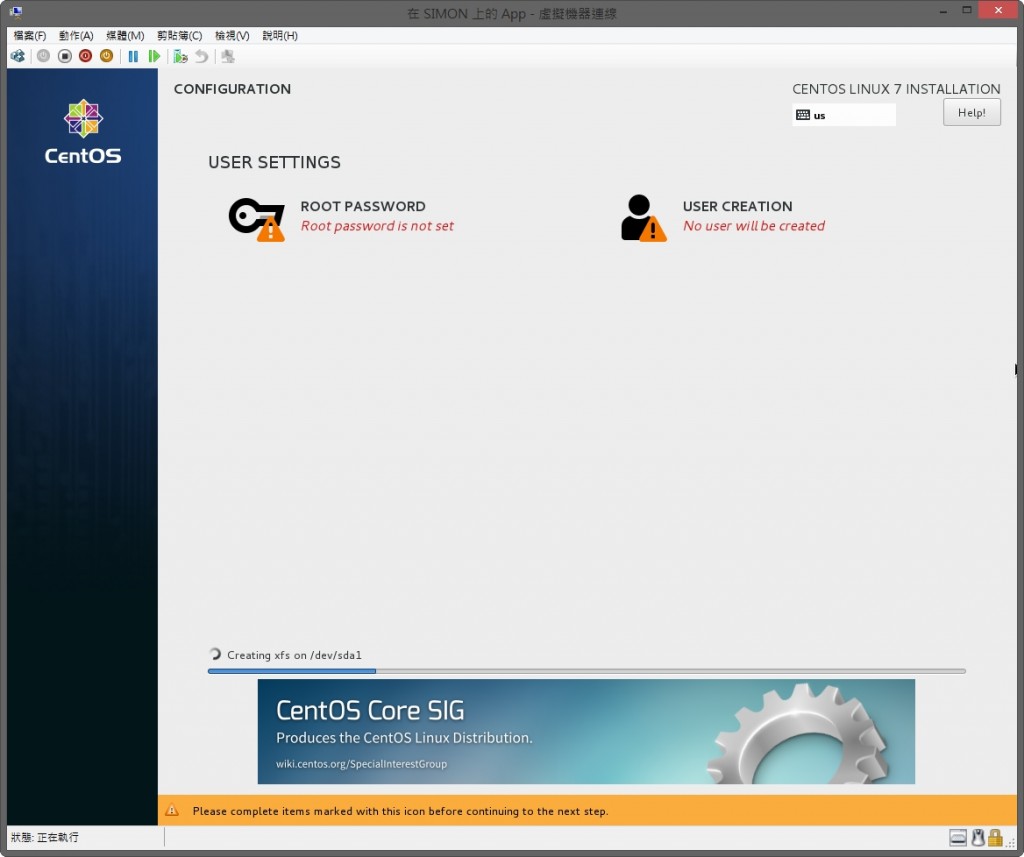The height and width of the screenshot is (857, 1024).
Task: Click the busy spinner beside Creating xfs
Action: 215,654
